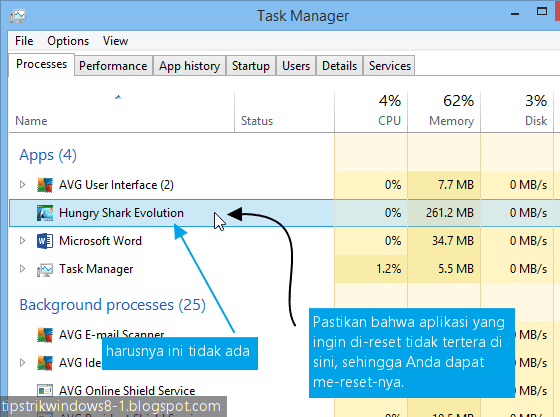Open the File menu

coord(24,41)
